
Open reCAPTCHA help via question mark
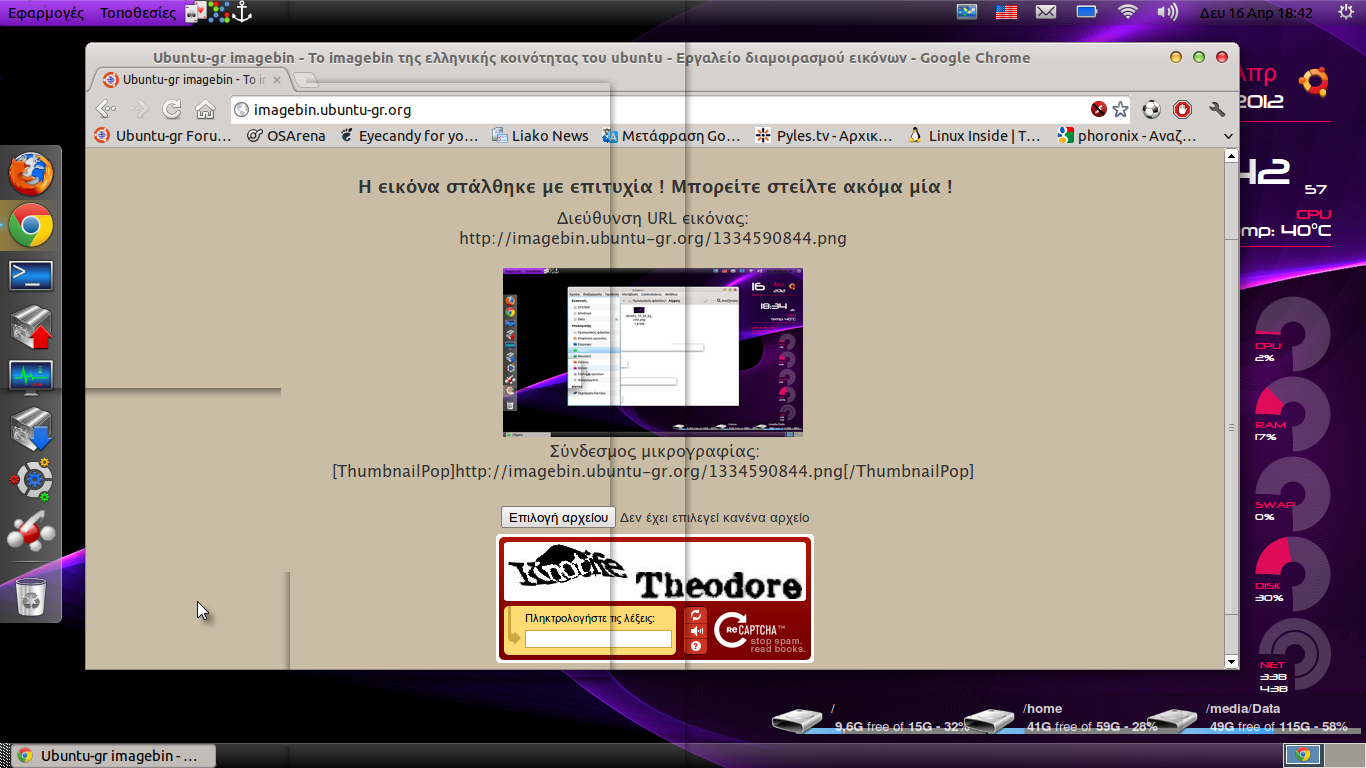point(696,646)
